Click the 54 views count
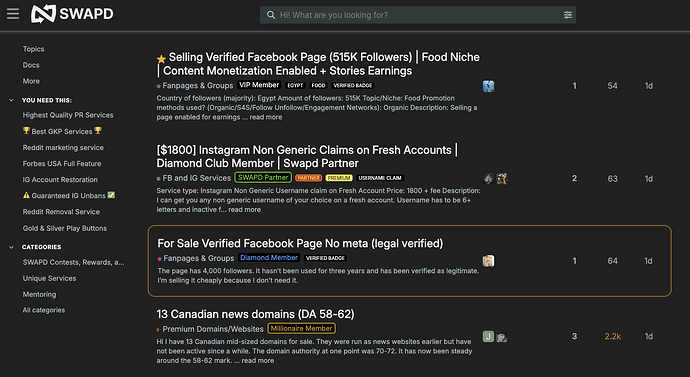 point(613,86)
